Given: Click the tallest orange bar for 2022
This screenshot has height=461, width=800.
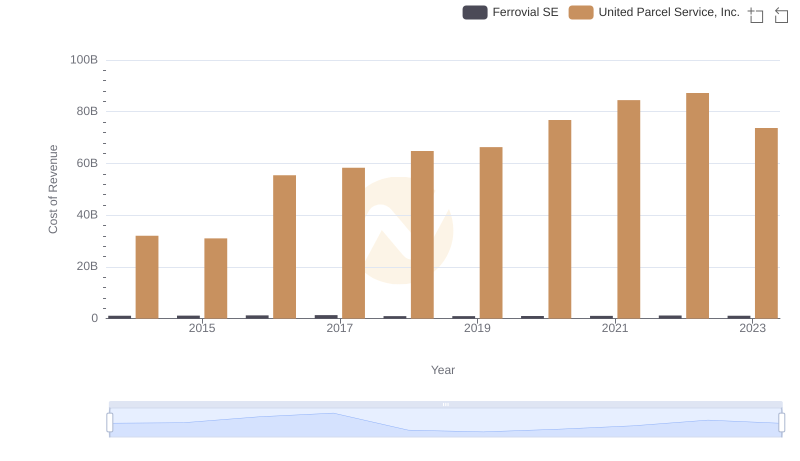Looking at the screenshot, I should (x=697, y=205).
